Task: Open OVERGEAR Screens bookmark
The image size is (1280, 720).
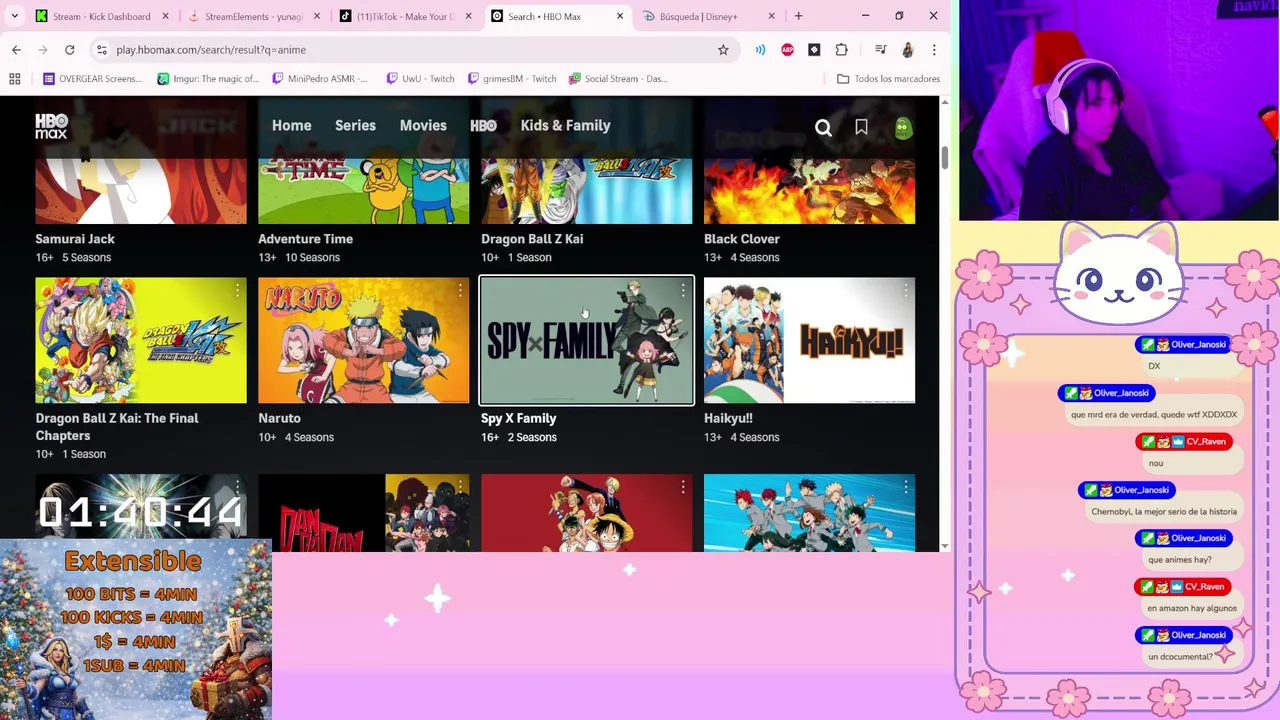Action: point(93,78)
